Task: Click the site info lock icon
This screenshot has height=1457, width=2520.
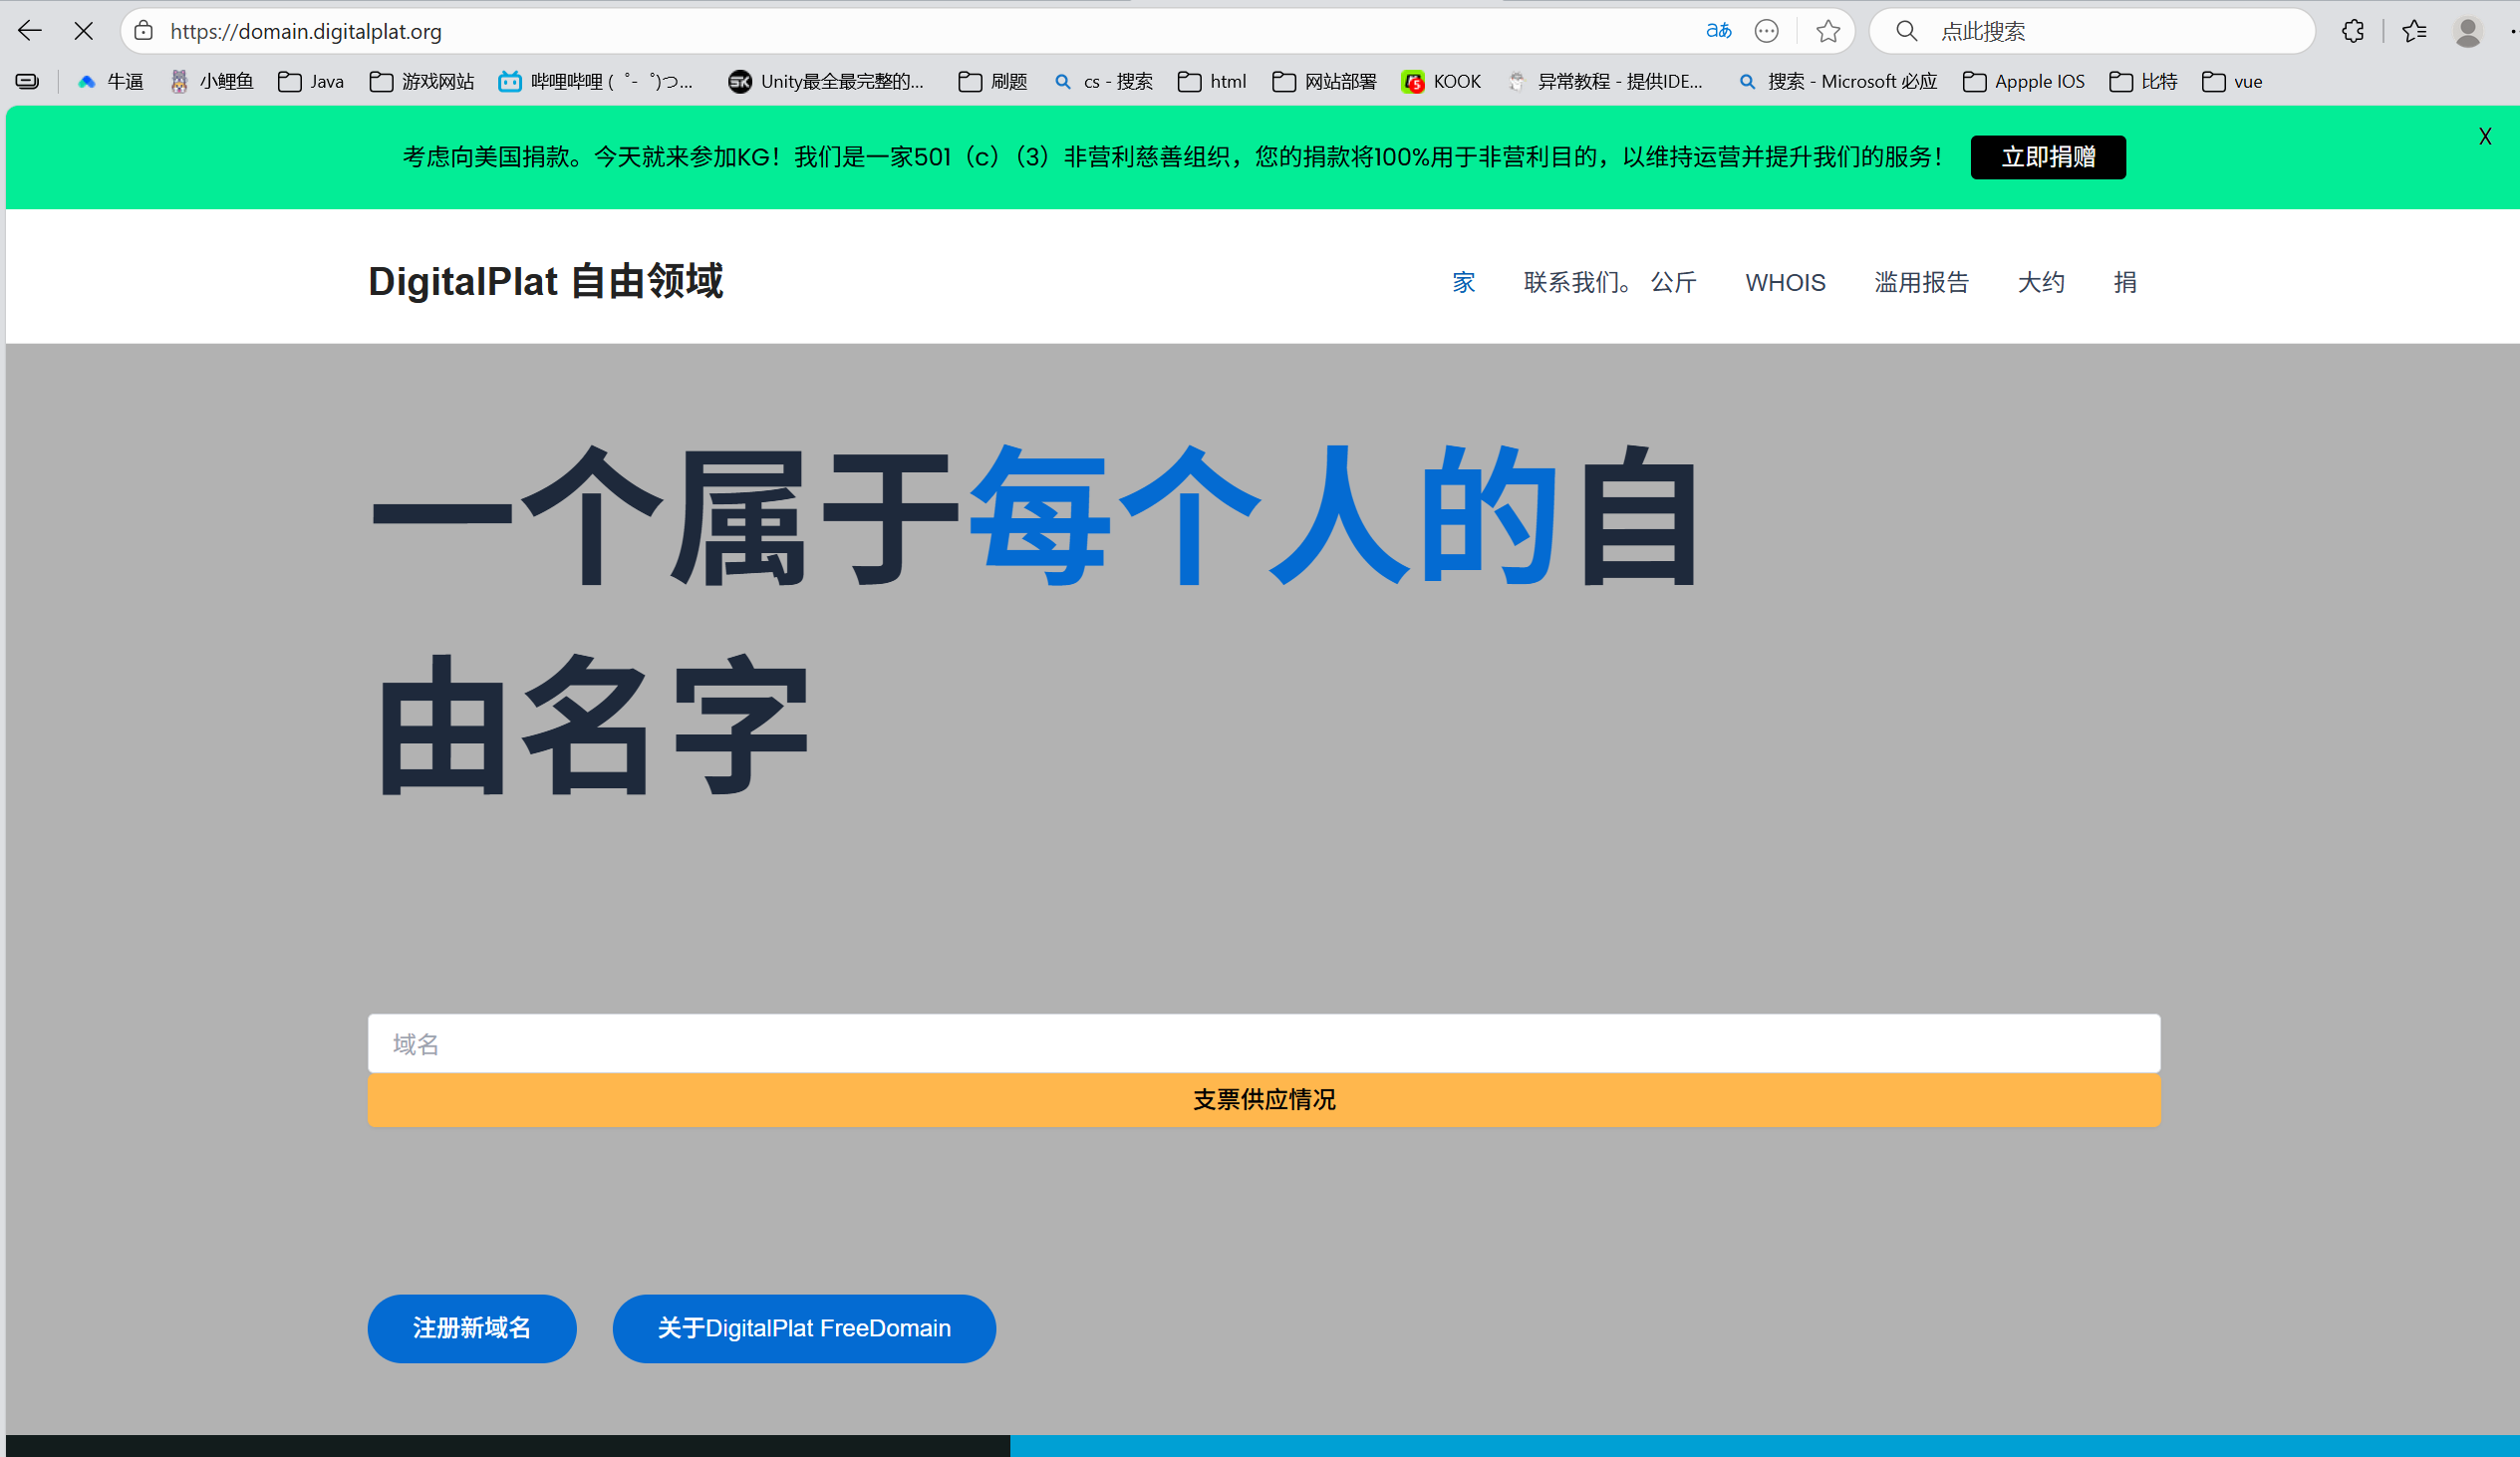Action: tap(144, 31)
